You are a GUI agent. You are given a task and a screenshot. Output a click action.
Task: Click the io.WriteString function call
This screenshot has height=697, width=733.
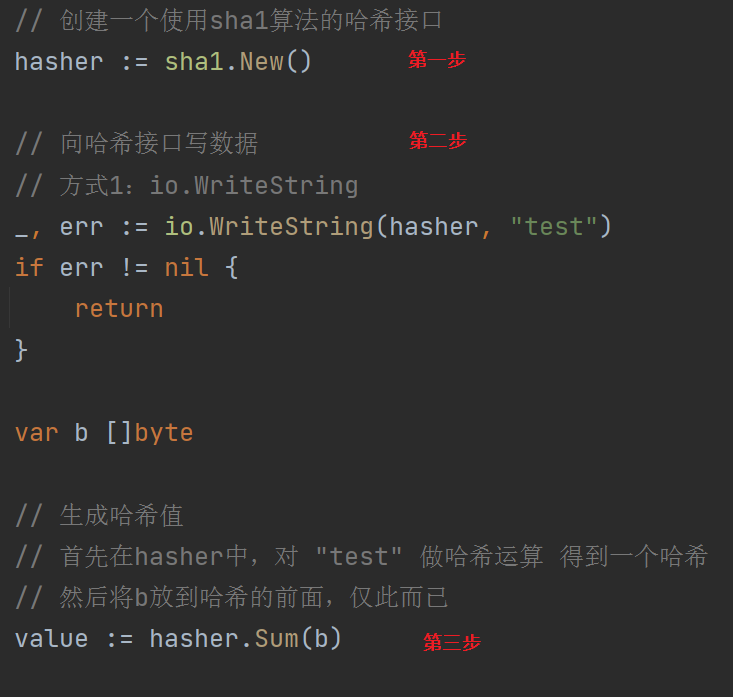(x=269, y=227)
